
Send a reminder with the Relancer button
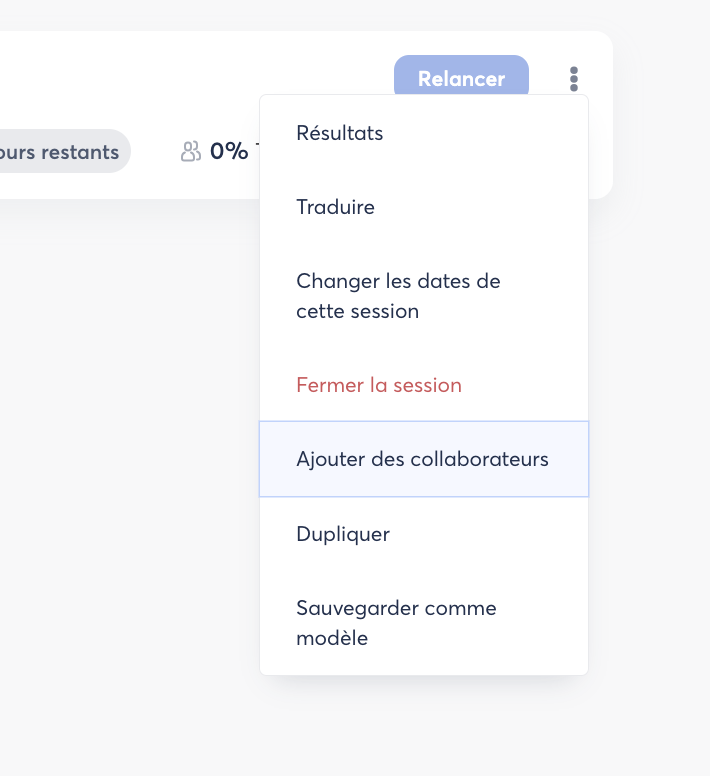click(461, 78)
